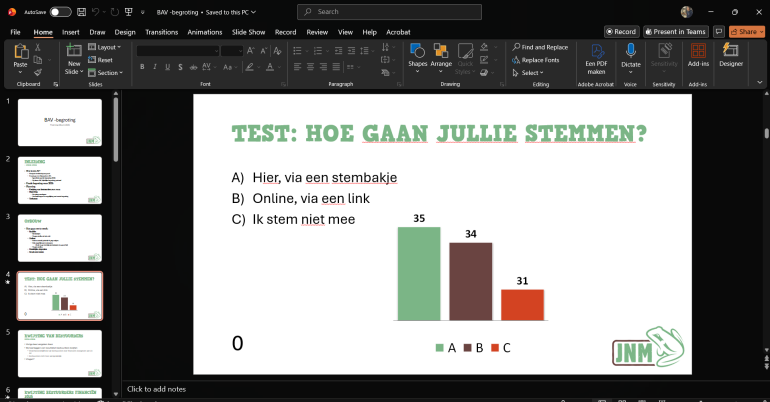This screenshot has width=770, height=402.
Task: Click the Shapes gallery icon
Action: tap(417, 51)
